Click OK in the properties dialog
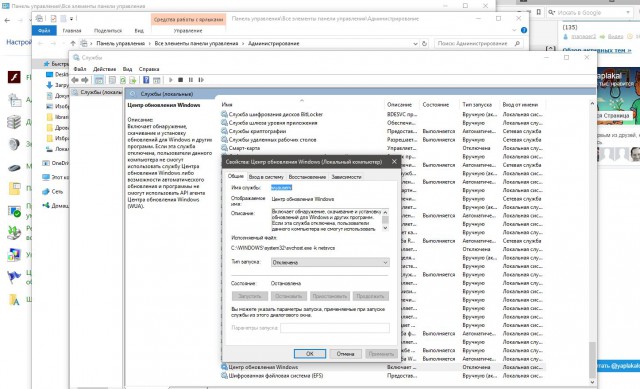The width and height of the screenshot is (640, 389). tap(310, 354)
